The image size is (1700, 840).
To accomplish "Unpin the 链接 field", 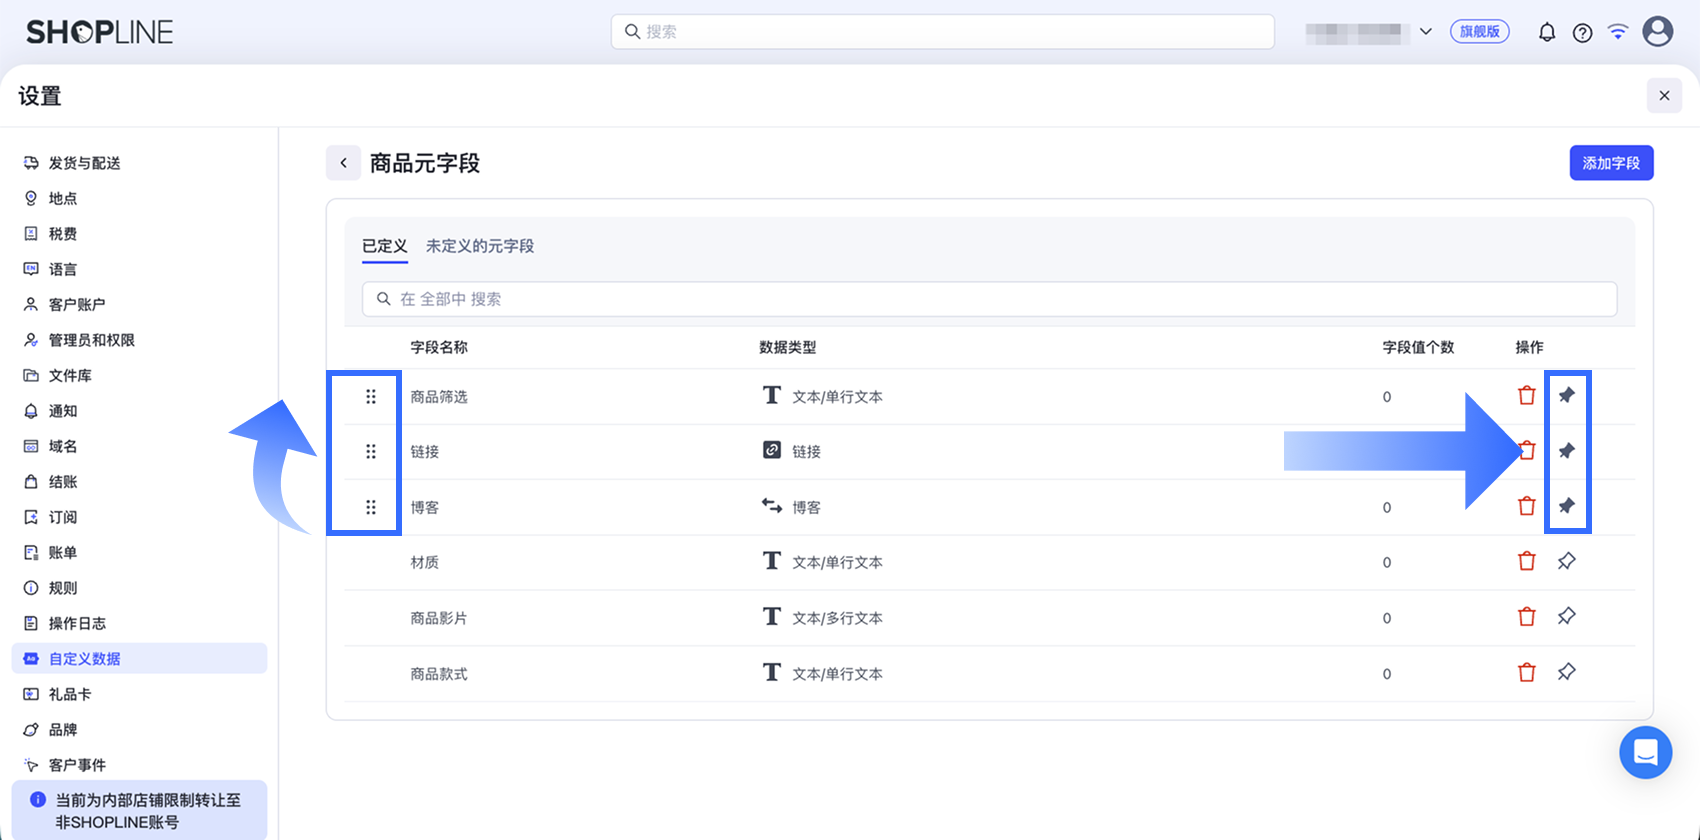I will (x=1567, y=450).
